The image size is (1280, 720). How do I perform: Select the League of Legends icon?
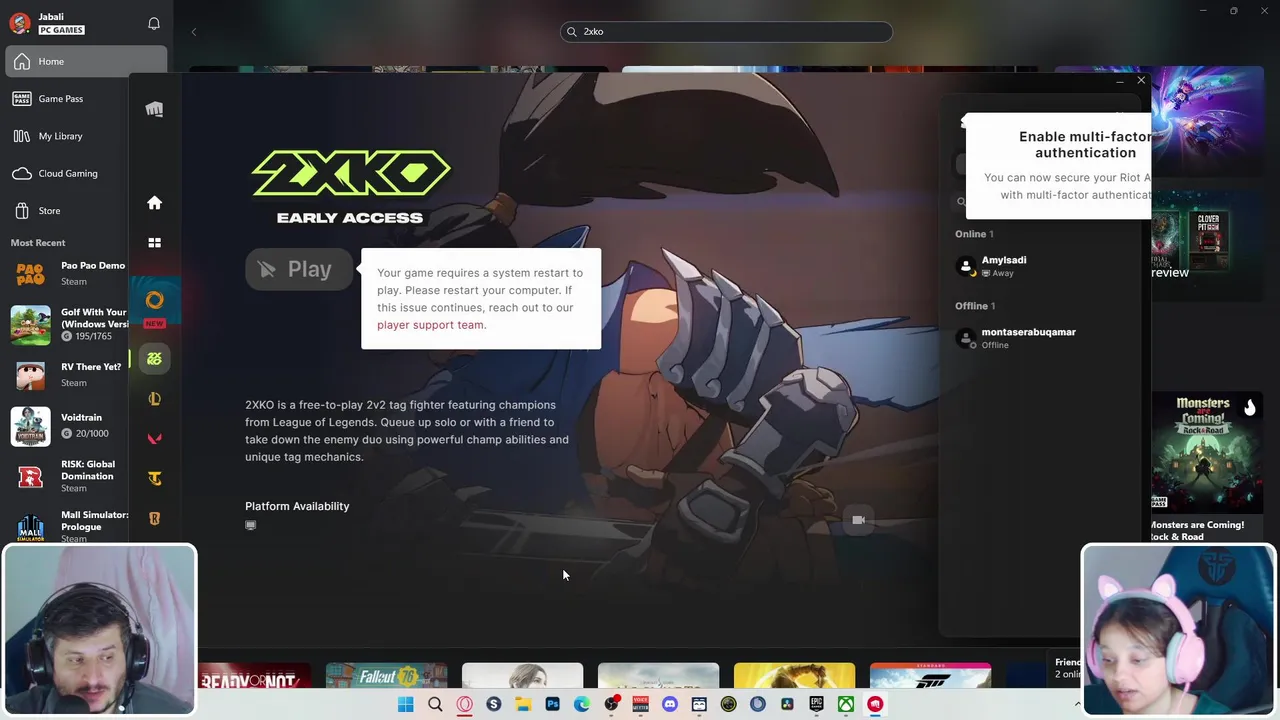pyautogui.click(x=154, y=399)
